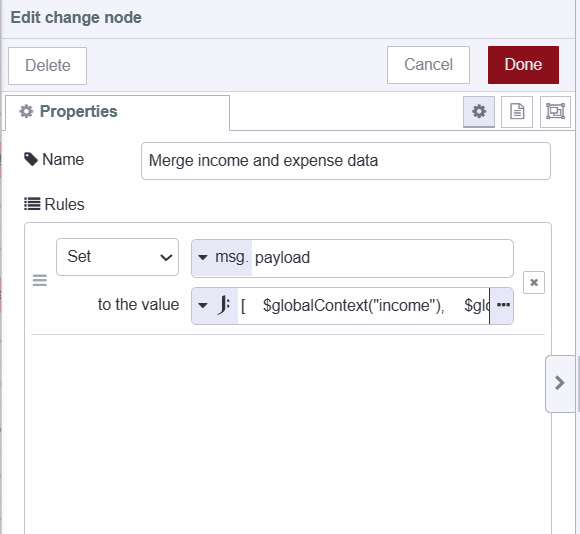The image size is (580, 534).
Task: Click the Delete button
Action: coord(47,66)
